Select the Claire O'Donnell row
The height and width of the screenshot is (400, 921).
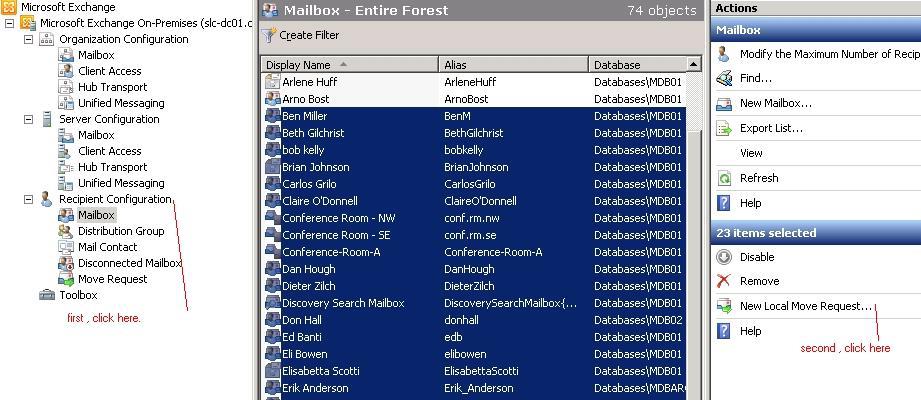(473, 201)
